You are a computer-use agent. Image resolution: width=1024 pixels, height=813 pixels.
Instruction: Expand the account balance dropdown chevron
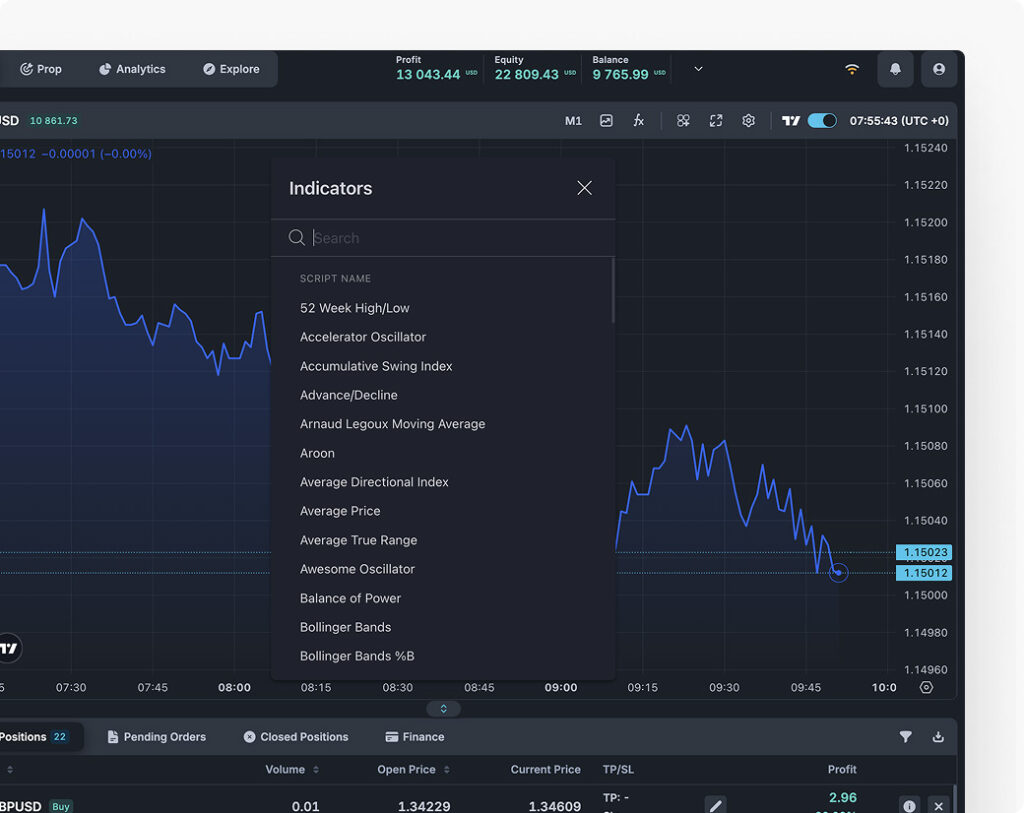tap(698, 69)
